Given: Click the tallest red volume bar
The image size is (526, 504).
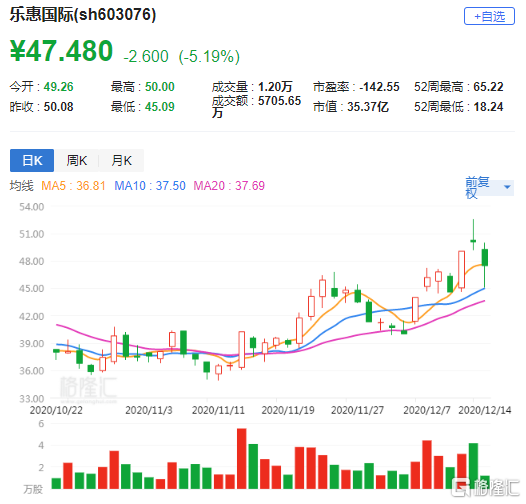Looking at the screenshot, I should [242, 458].
